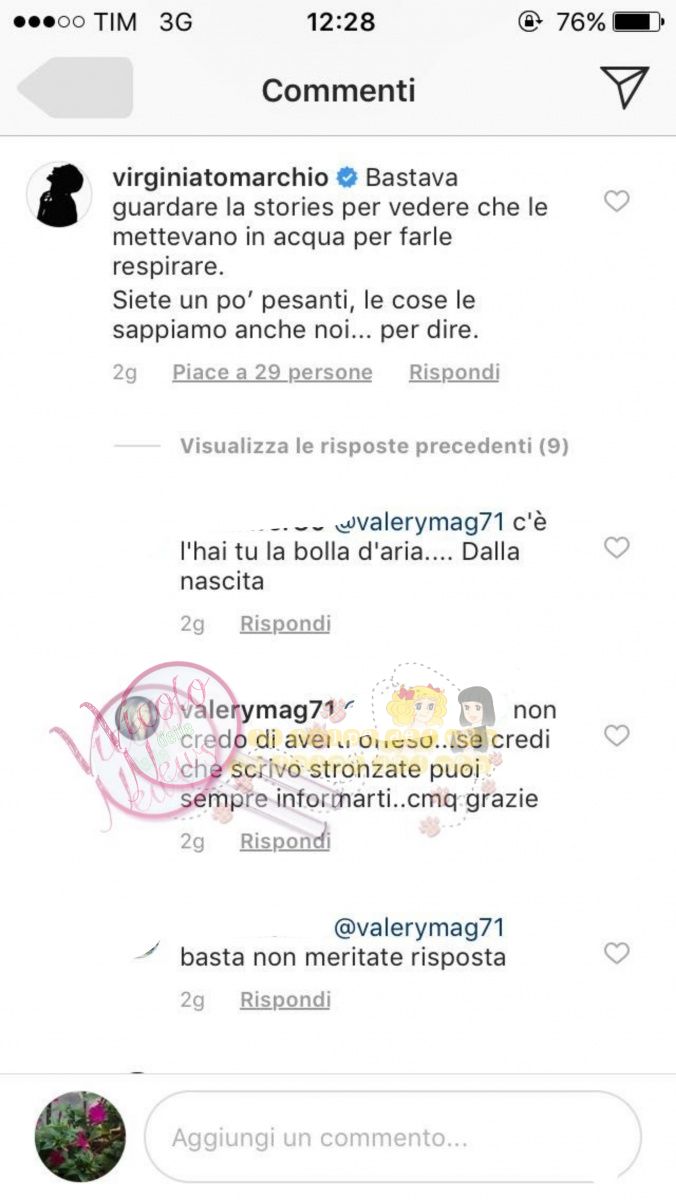
Task: Like the 'basta non meritate risposta' reply
Action: click(x=617, y=954)
